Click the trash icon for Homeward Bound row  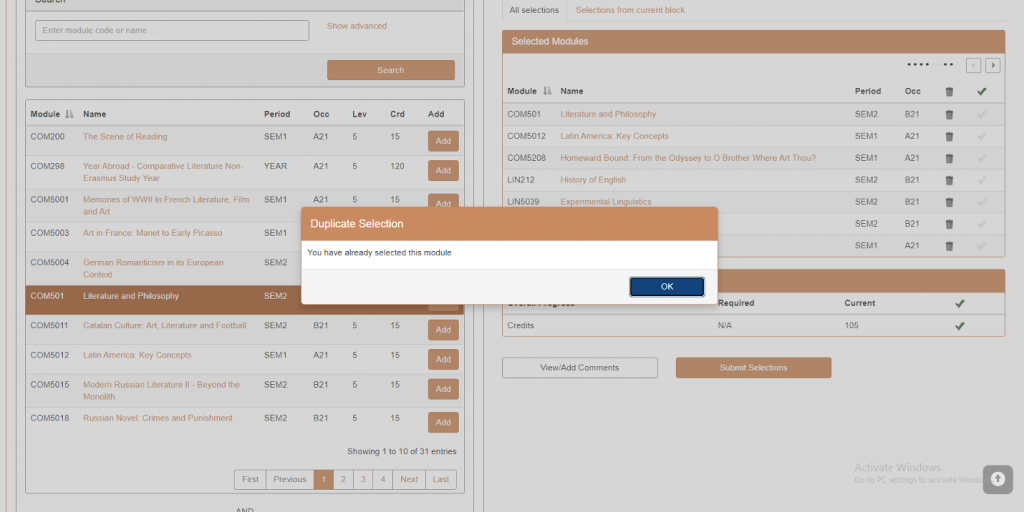coord(949,158)
